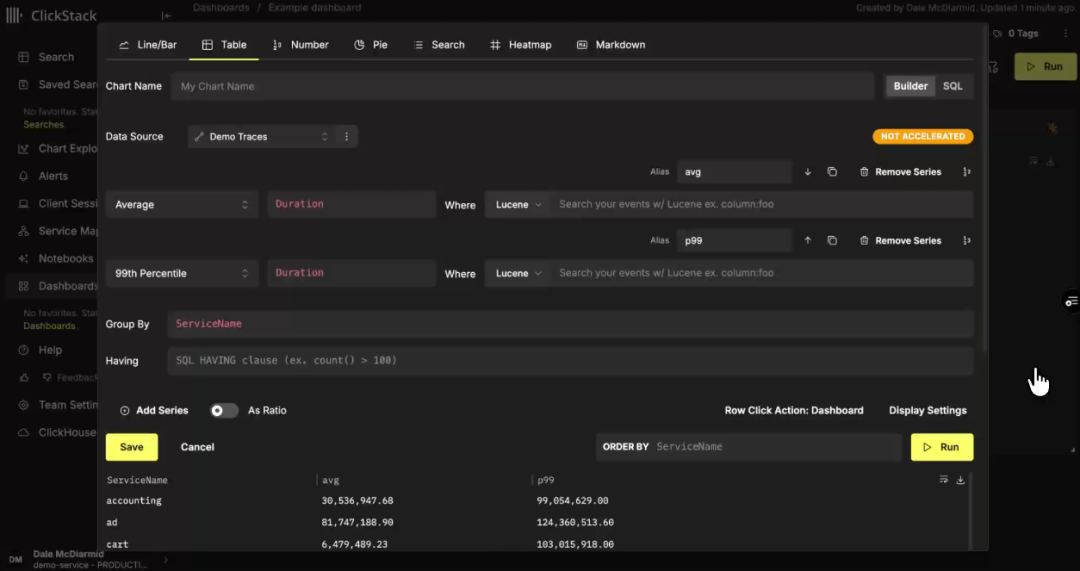
Task: Duplicate the p99 series
Action: tap(832, 240)
